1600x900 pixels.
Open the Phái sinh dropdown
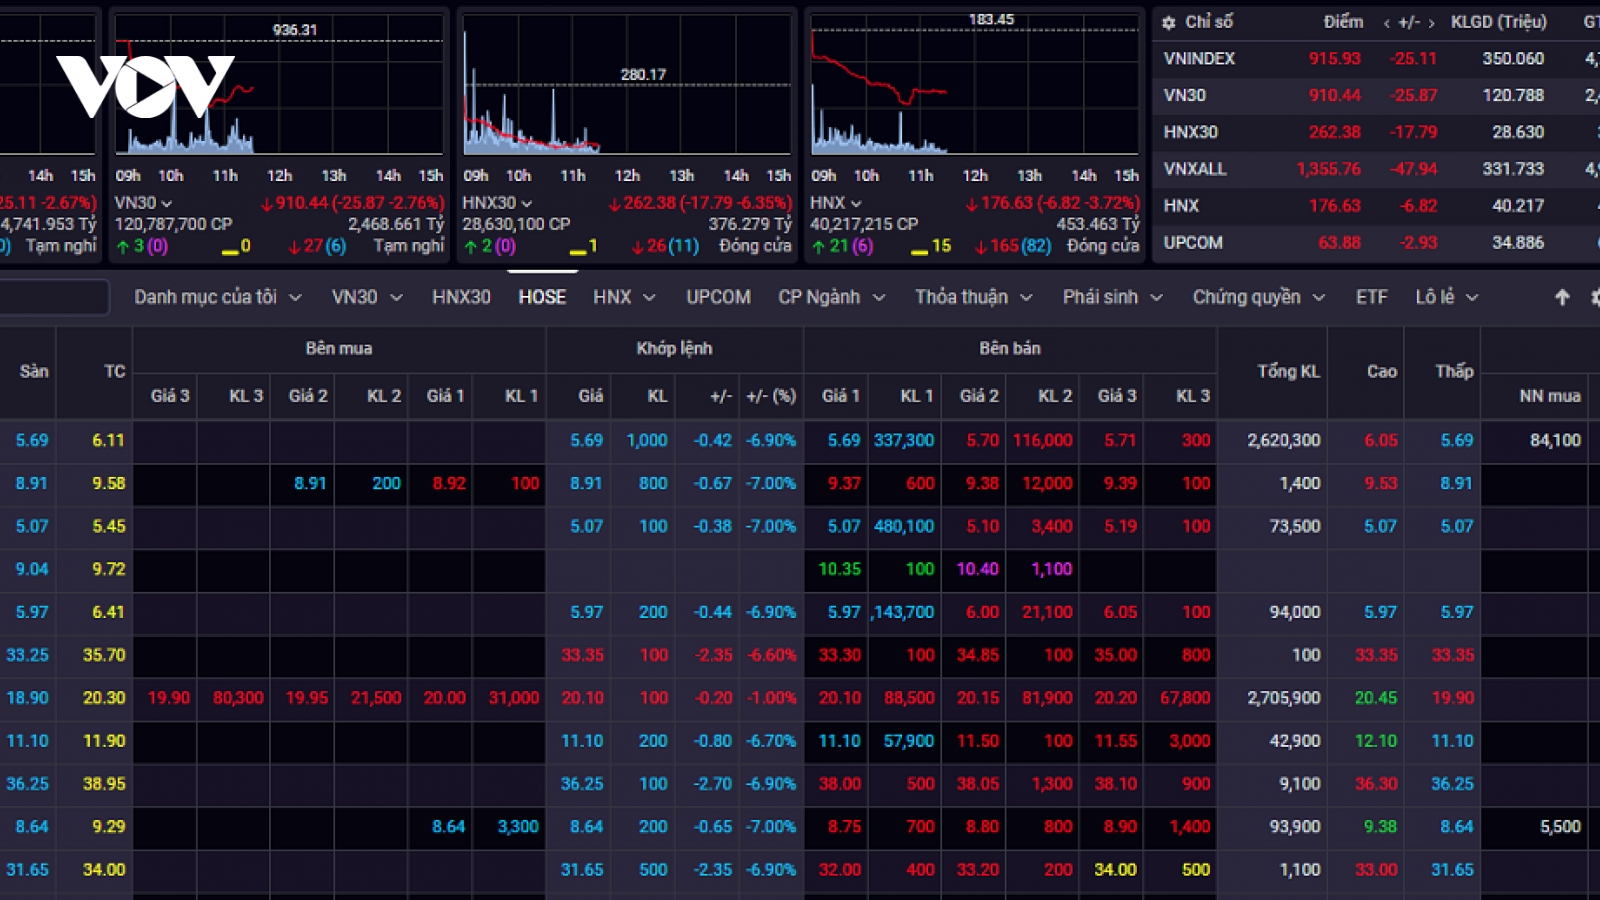[x=1156, y=298]
